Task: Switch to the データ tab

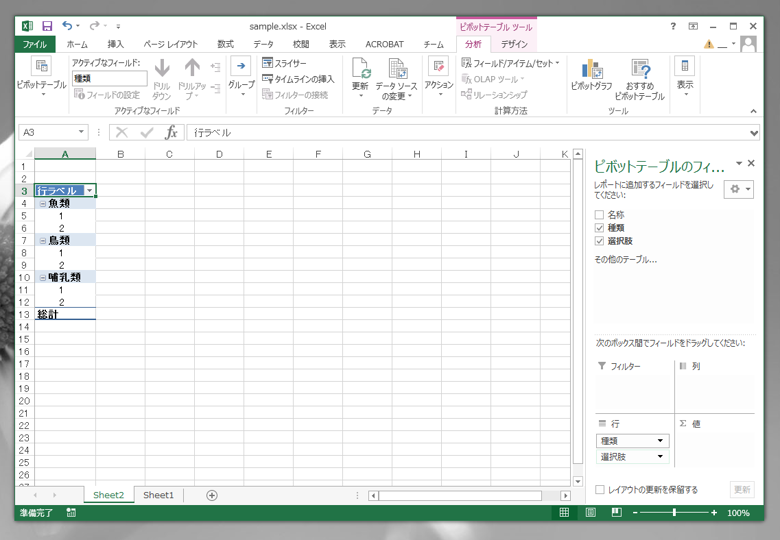Action: click(x=264, y=44)
